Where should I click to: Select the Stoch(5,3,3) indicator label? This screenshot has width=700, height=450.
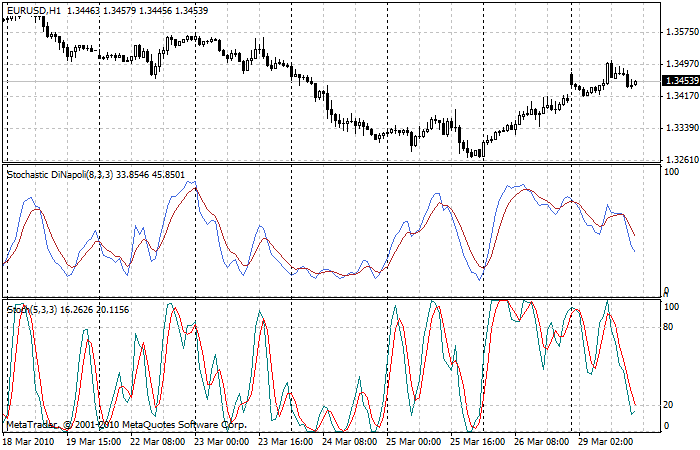coord(35,310)
